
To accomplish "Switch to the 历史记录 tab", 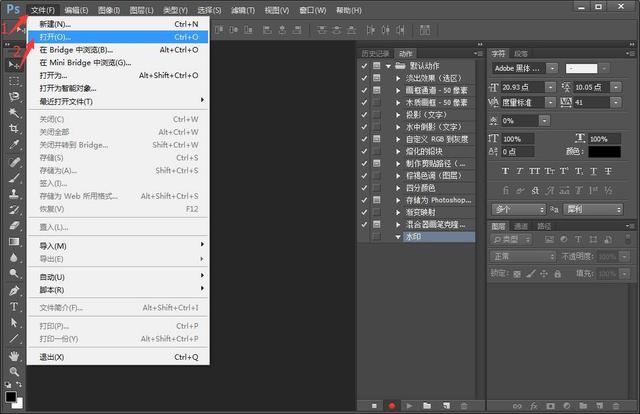I will point(375,53).
